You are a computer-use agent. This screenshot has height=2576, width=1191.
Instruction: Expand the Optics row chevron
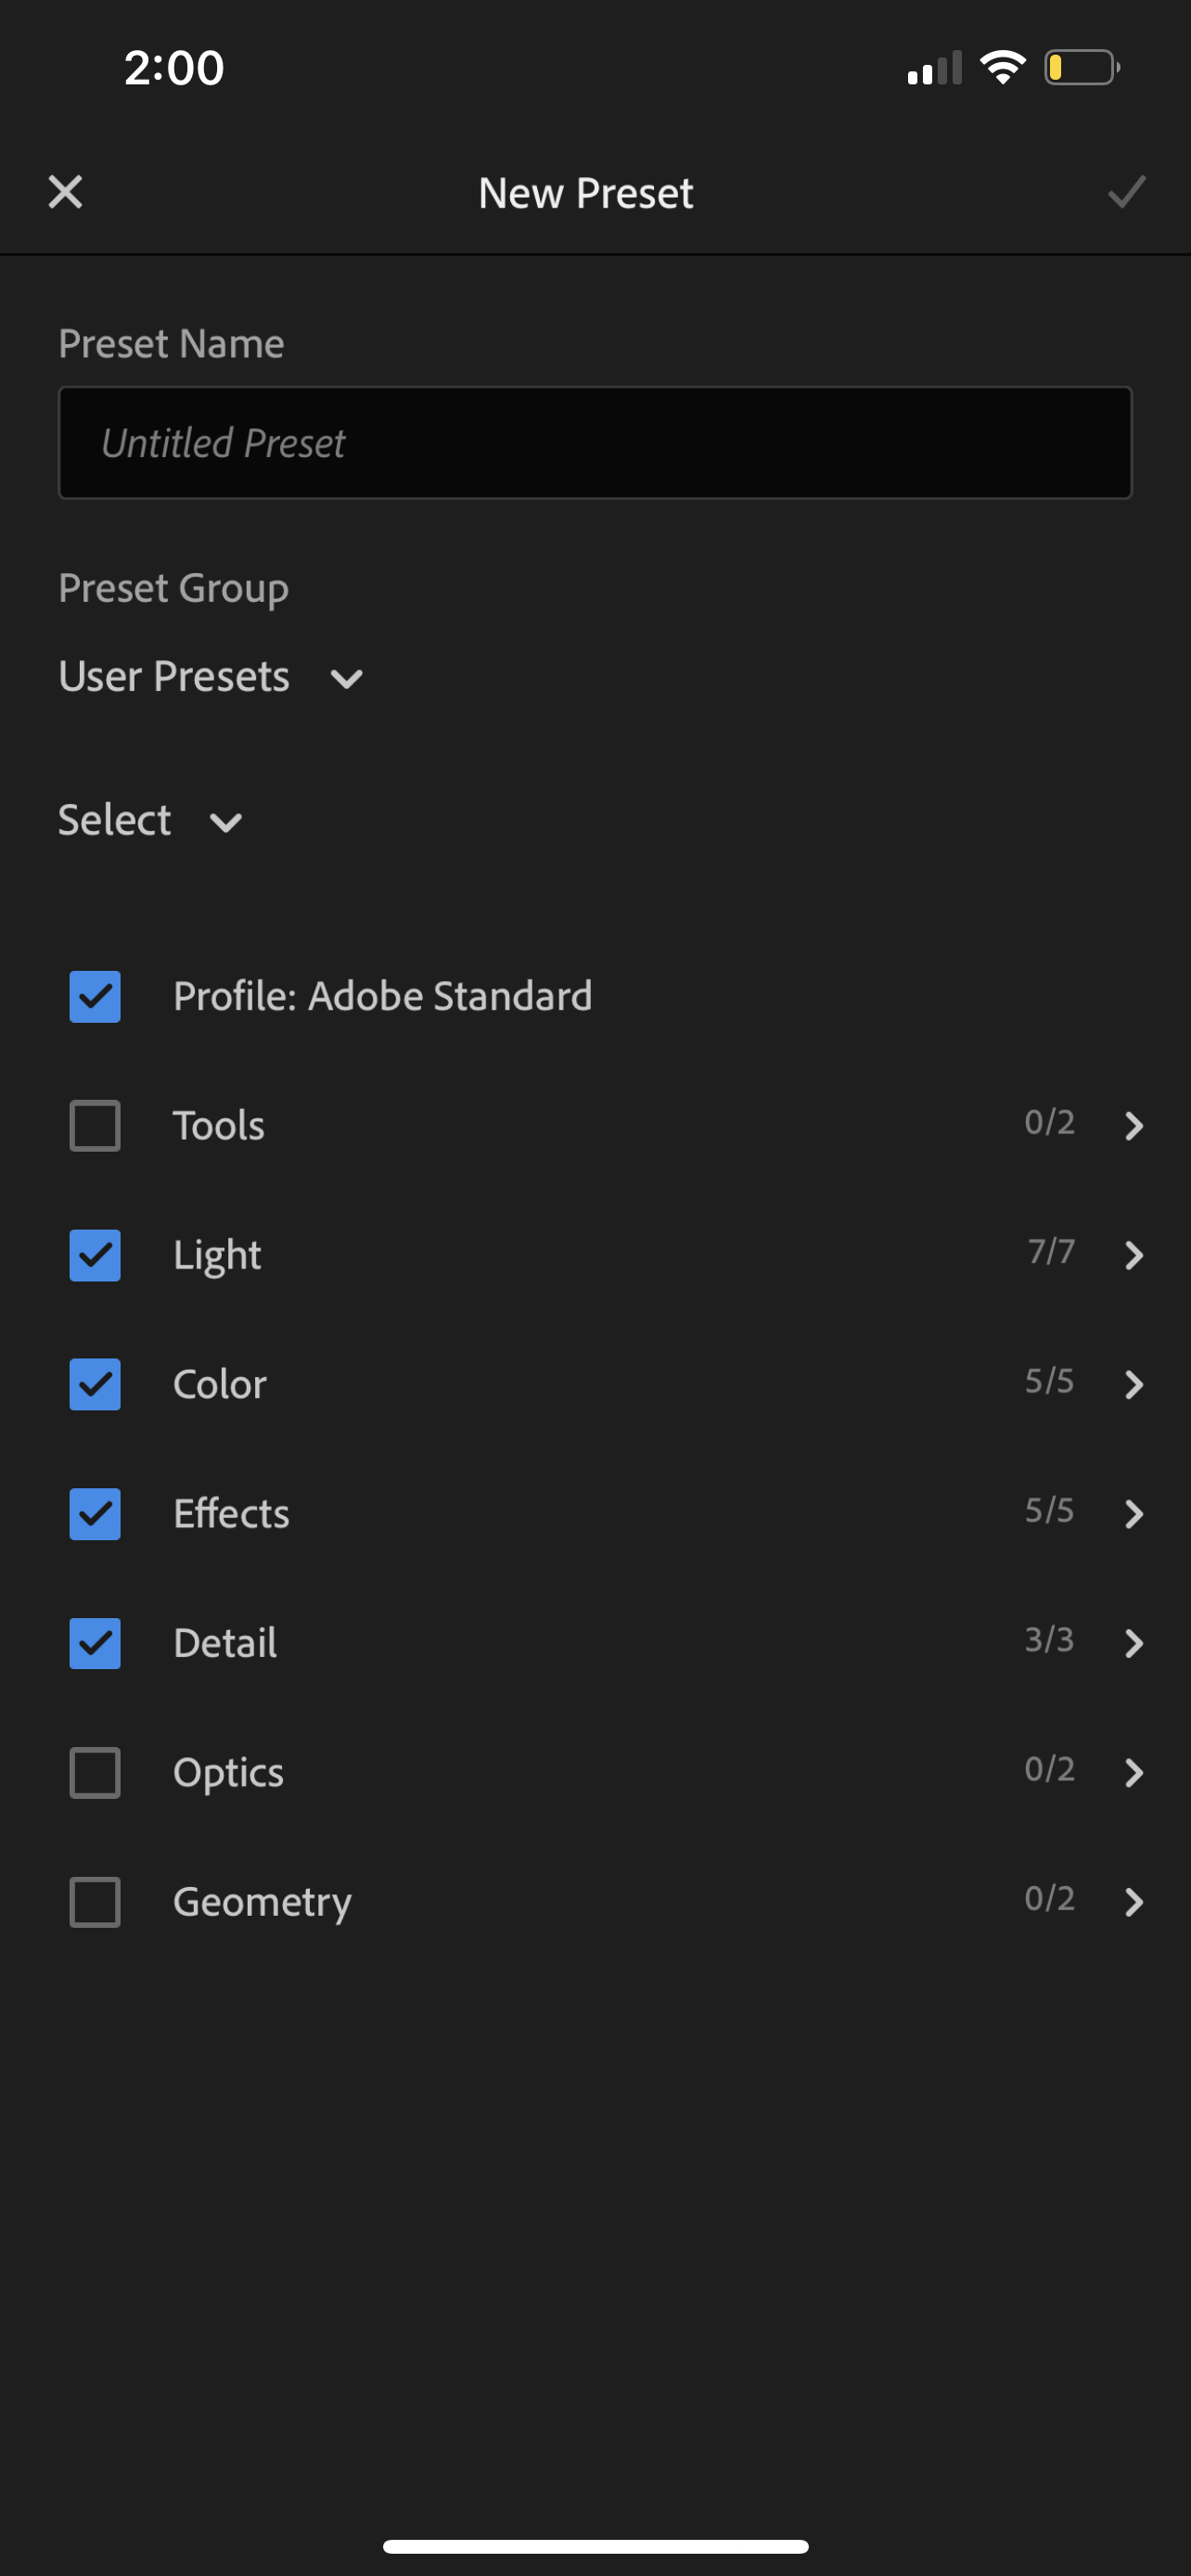(x=1133, y=1773)
